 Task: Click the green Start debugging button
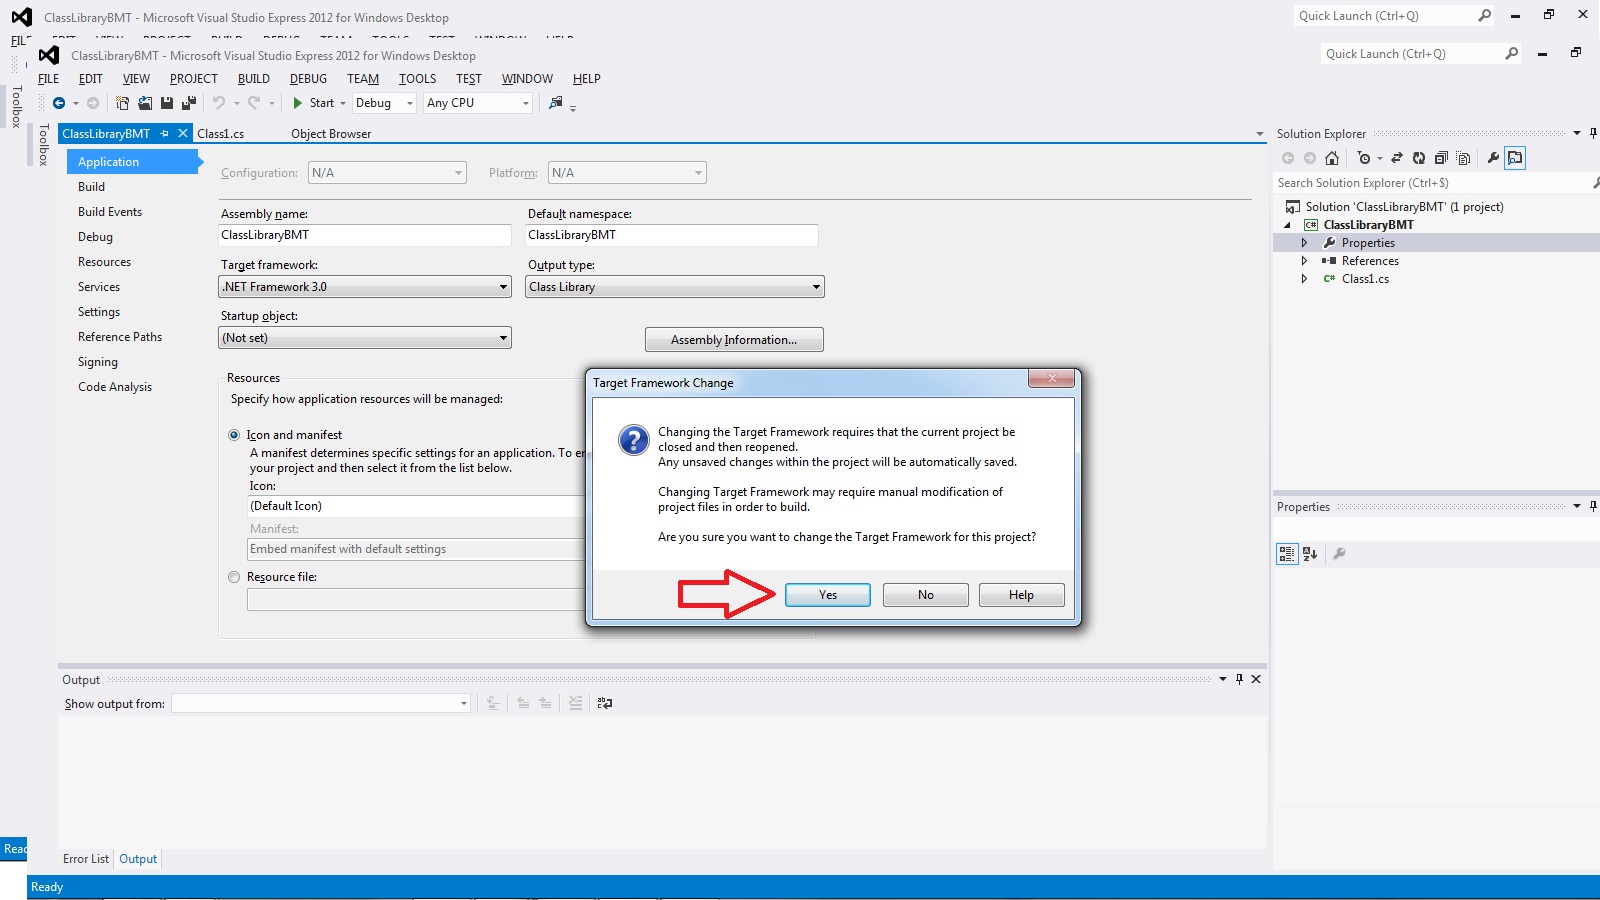298,103
